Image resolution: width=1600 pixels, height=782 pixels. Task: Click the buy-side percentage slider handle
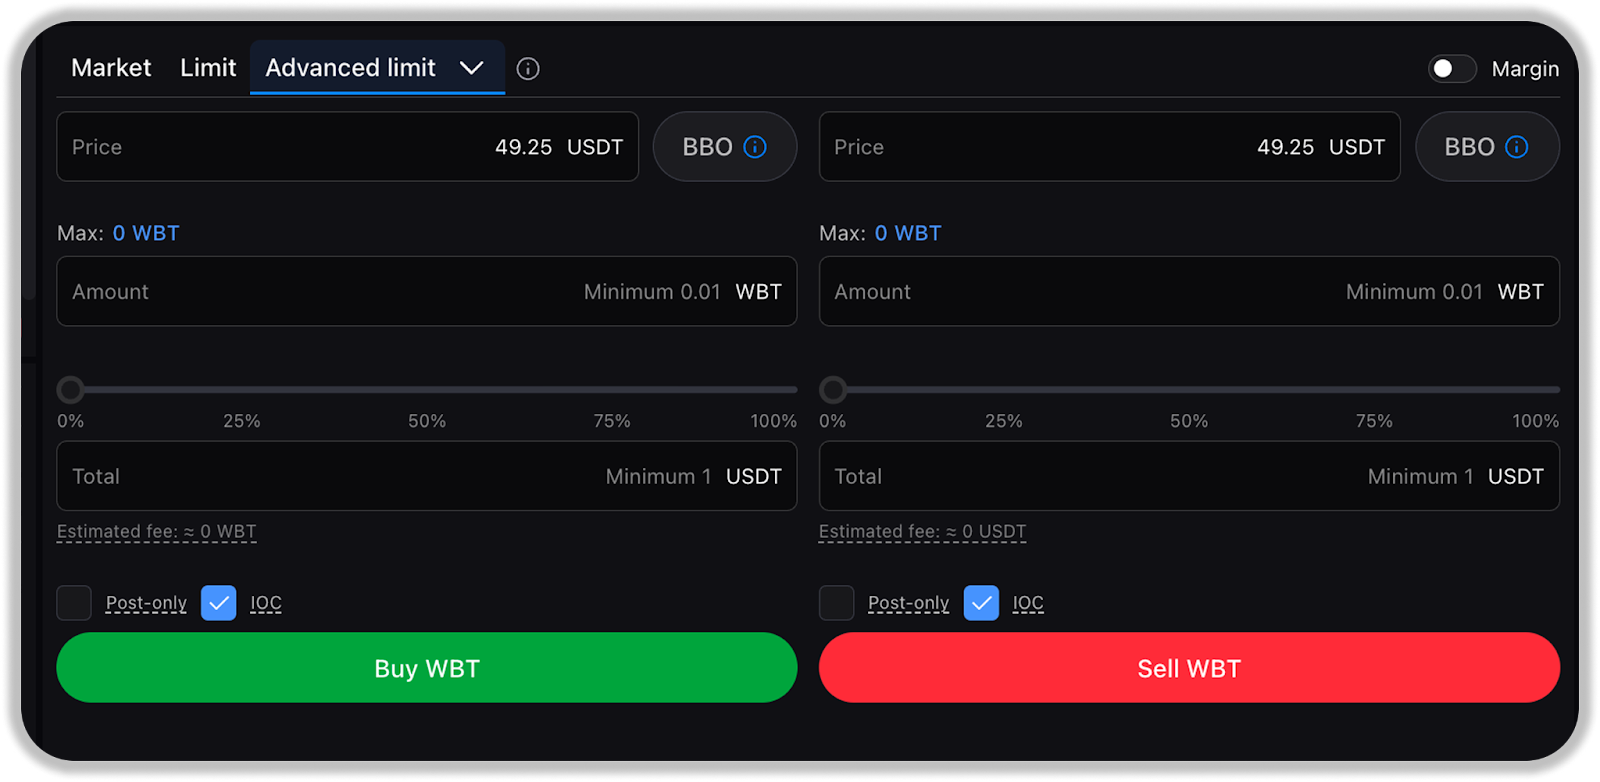[70, 389]
